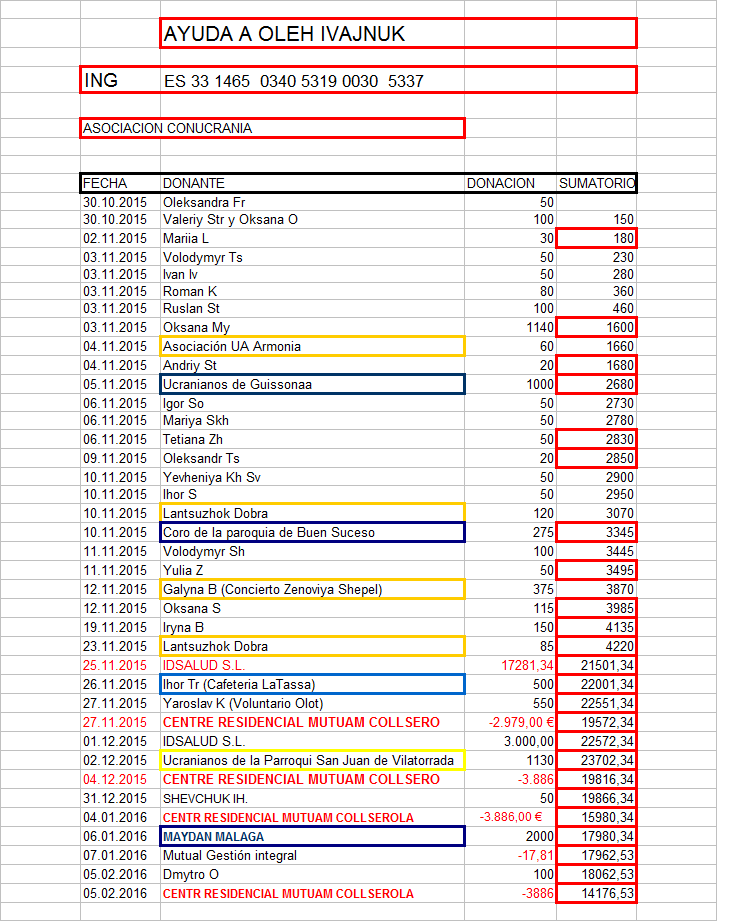This screenshot has width=745, height=923.
Task: Click the final total 14176,53 cell
Action: 596,893
